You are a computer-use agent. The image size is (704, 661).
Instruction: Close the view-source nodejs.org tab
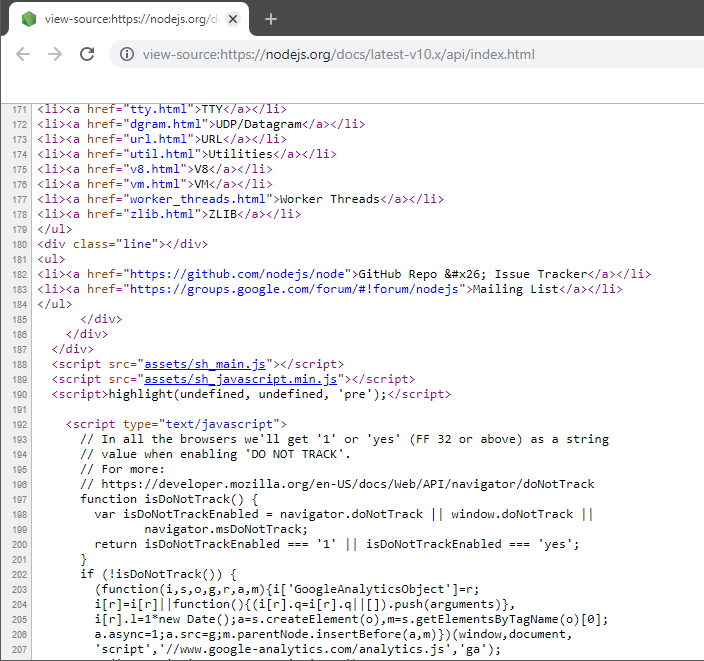click(233, 19)
